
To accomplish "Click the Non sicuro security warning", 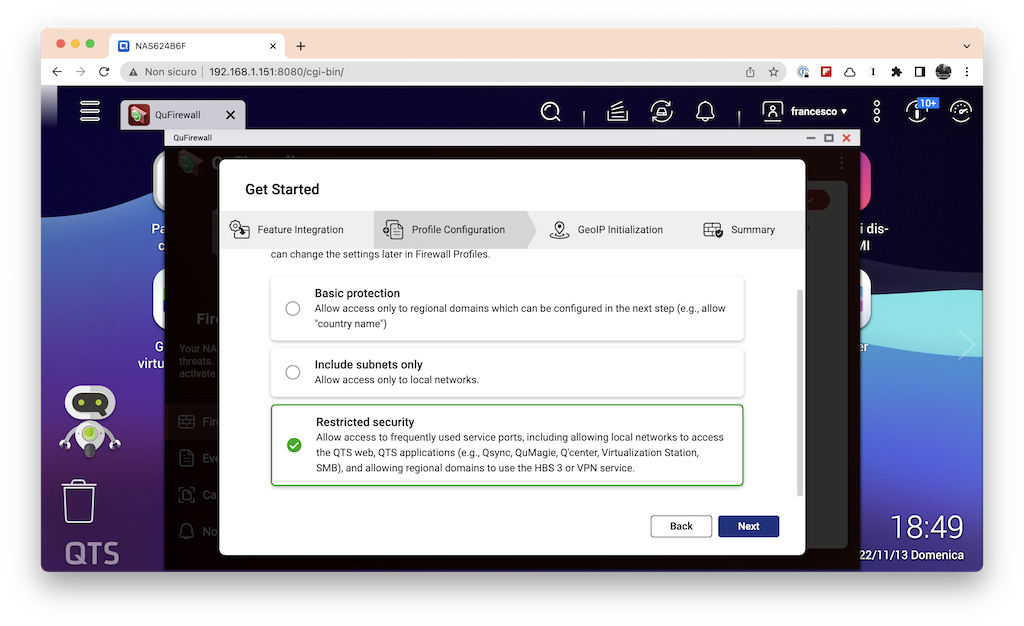I will 163,72.
